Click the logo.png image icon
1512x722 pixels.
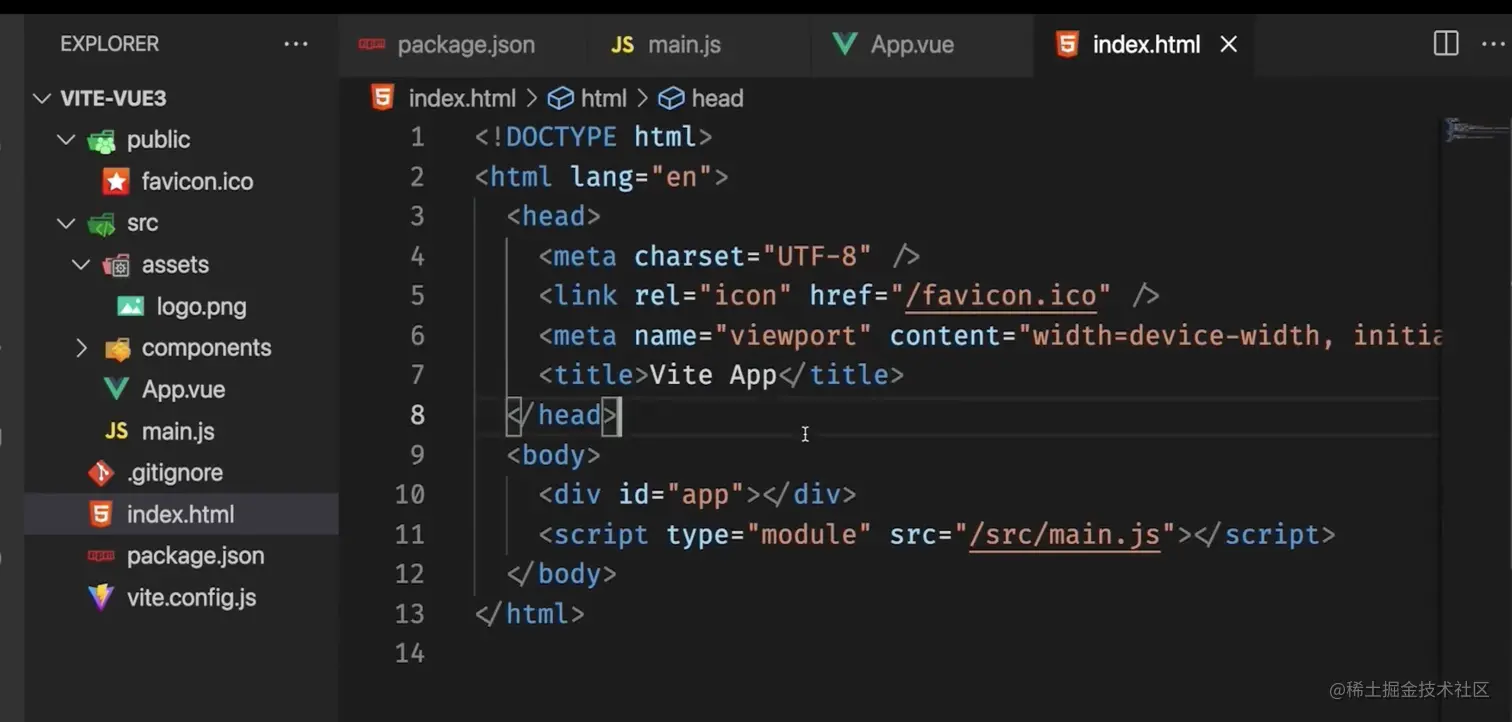133,306
